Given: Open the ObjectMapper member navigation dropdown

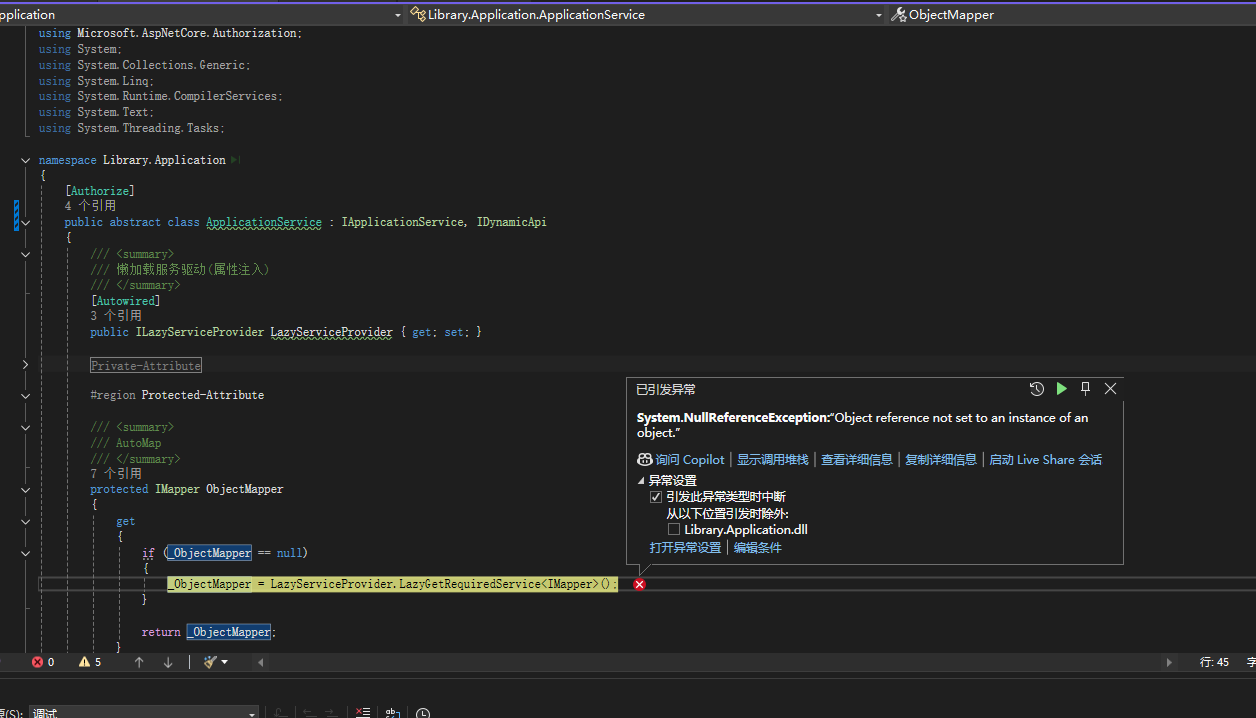Looking at the screenshot, I should (1070, 15).
